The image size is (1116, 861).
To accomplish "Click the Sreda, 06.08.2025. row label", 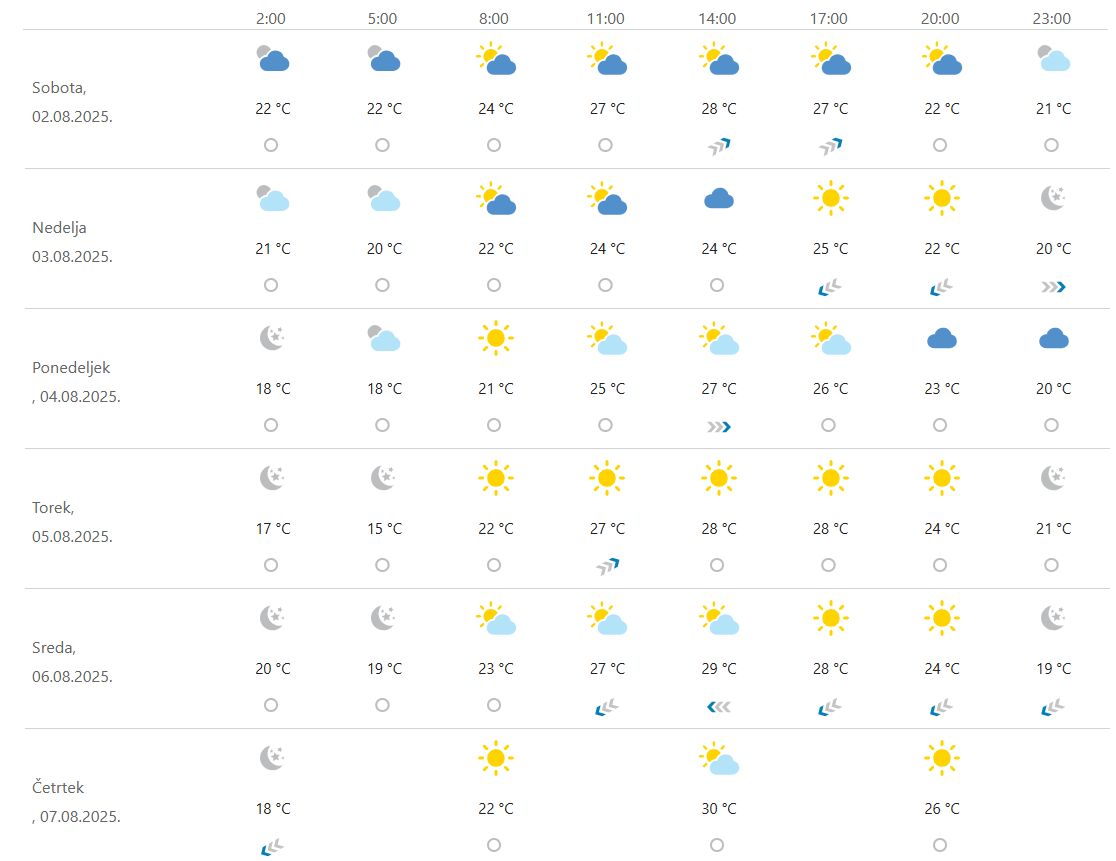I will click(72, 663).
